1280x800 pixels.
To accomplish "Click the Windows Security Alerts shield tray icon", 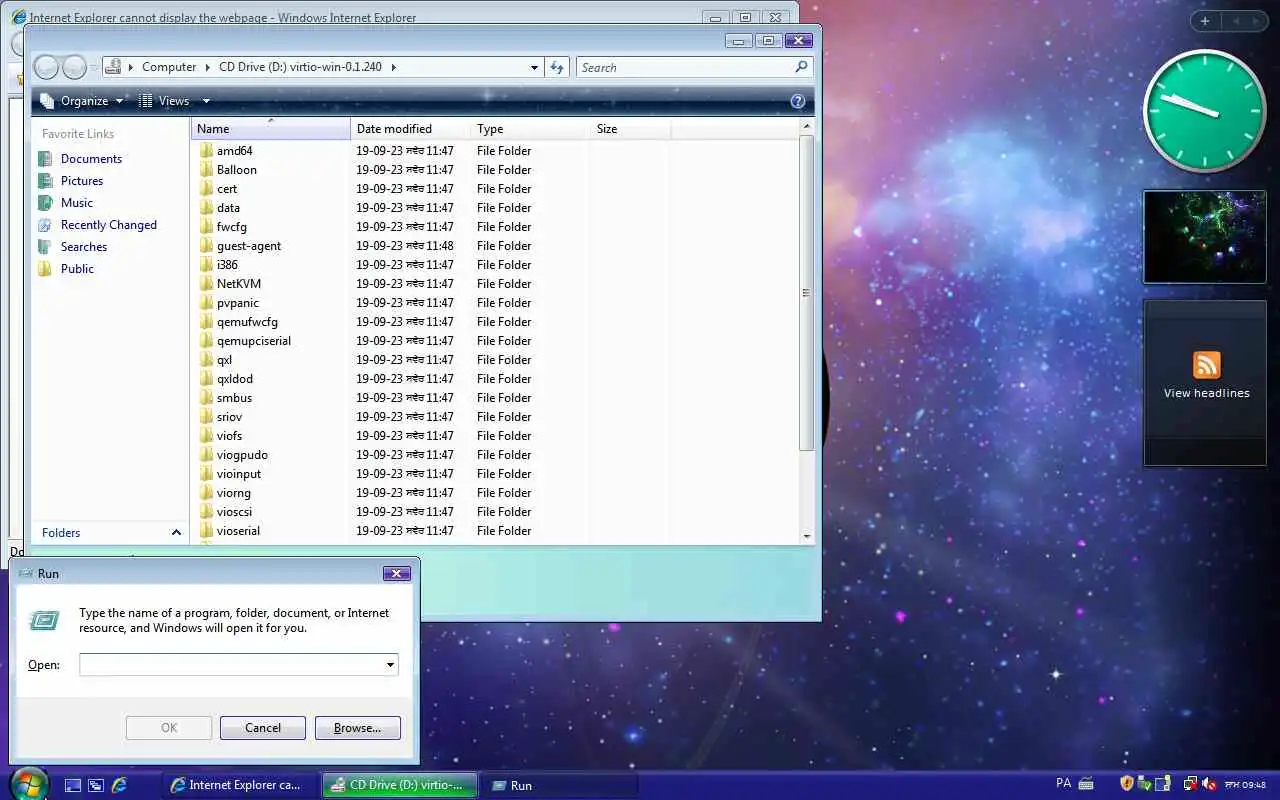I will tap(1127, 784).
